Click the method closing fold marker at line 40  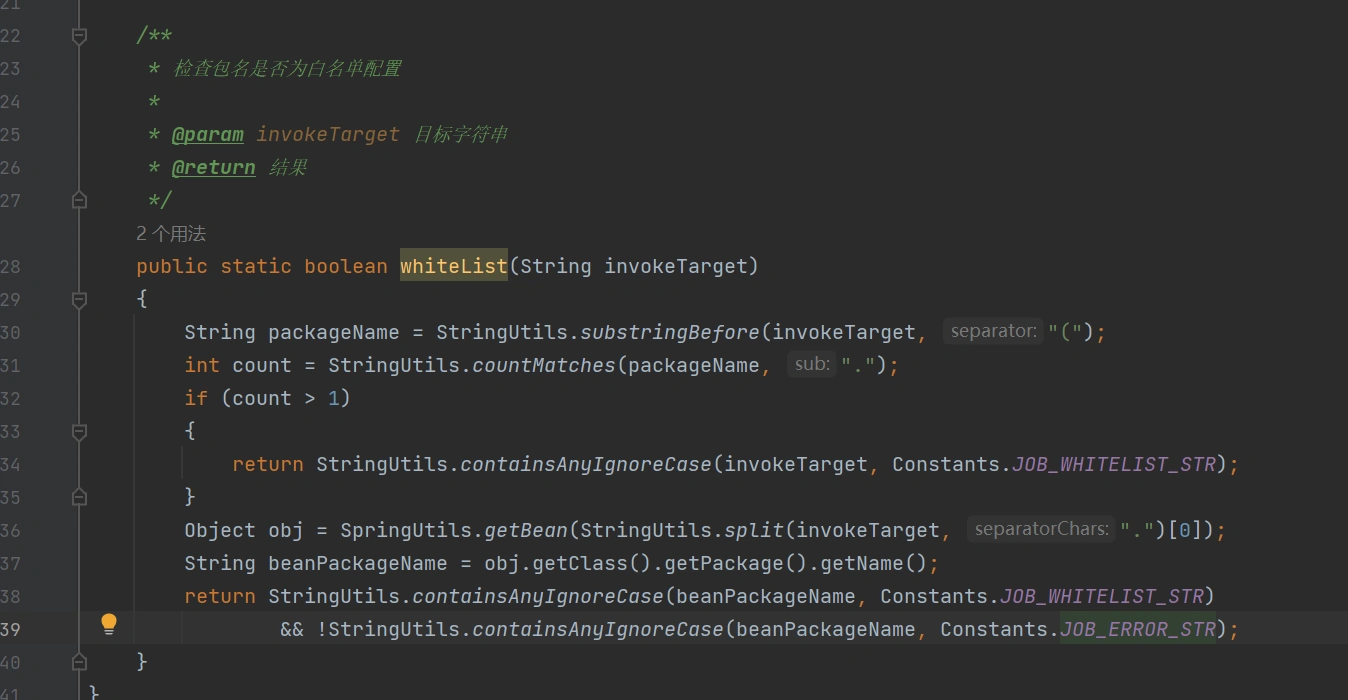coord(79,662)
